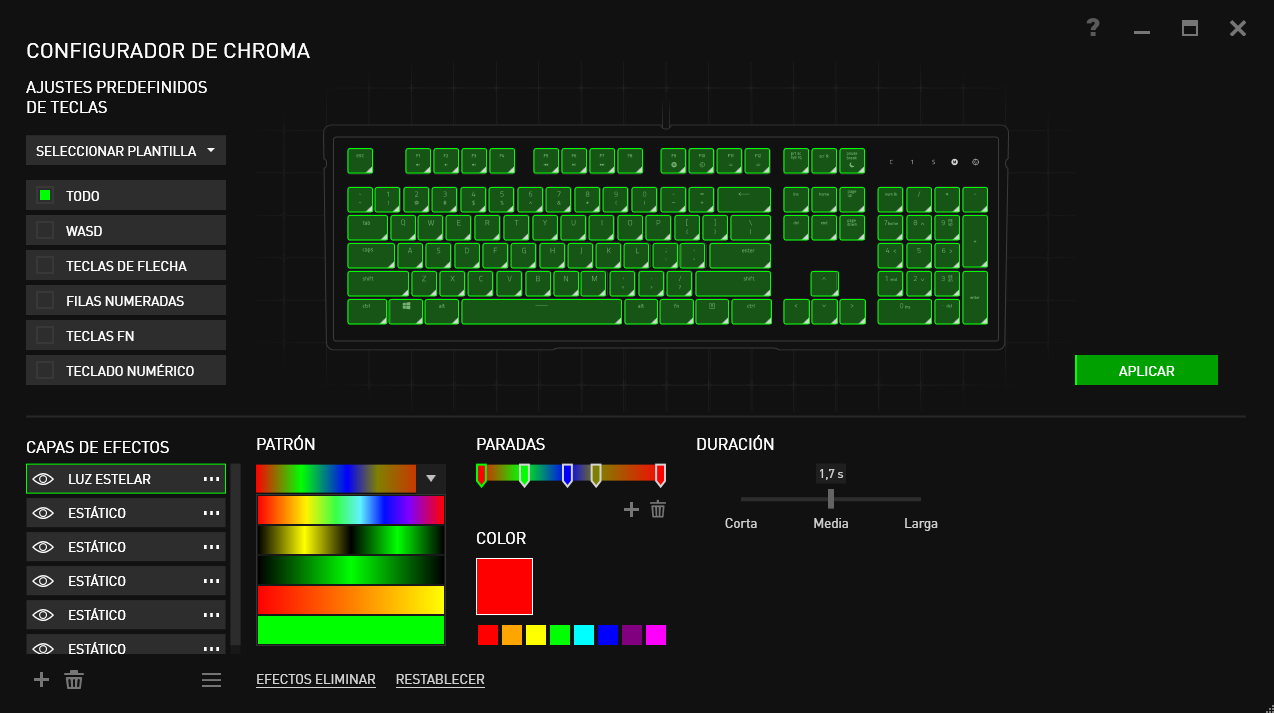Select the Windows logo key on keyboard
The image size is (1274, 713).
tap(406, 311)
